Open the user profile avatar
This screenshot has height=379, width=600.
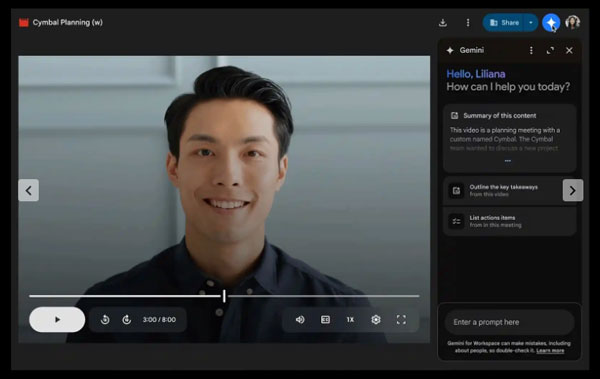point(573,23)
